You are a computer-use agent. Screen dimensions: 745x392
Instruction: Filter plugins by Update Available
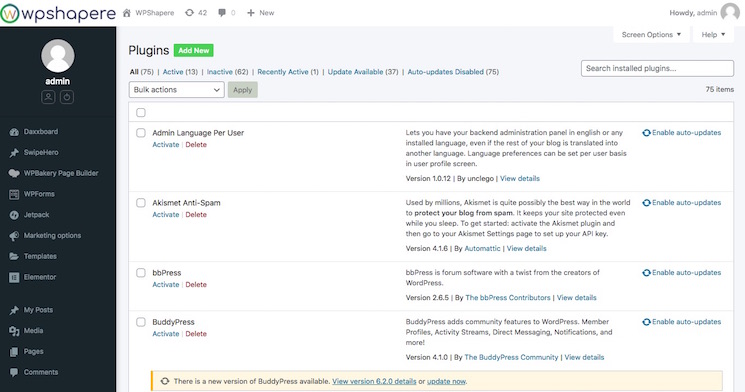pos(363,72)
